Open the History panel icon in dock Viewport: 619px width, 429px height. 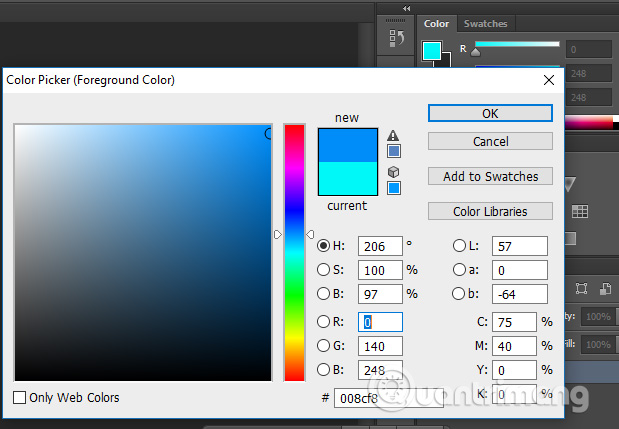click(x=396, y=38)
